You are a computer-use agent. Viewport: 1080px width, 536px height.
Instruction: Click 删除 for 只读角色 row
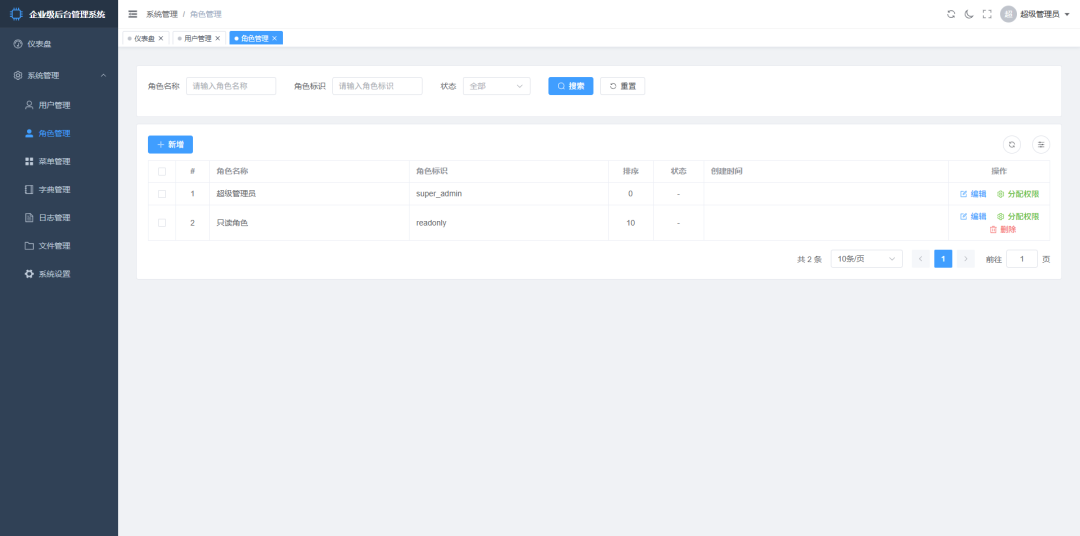[1003, 229]
